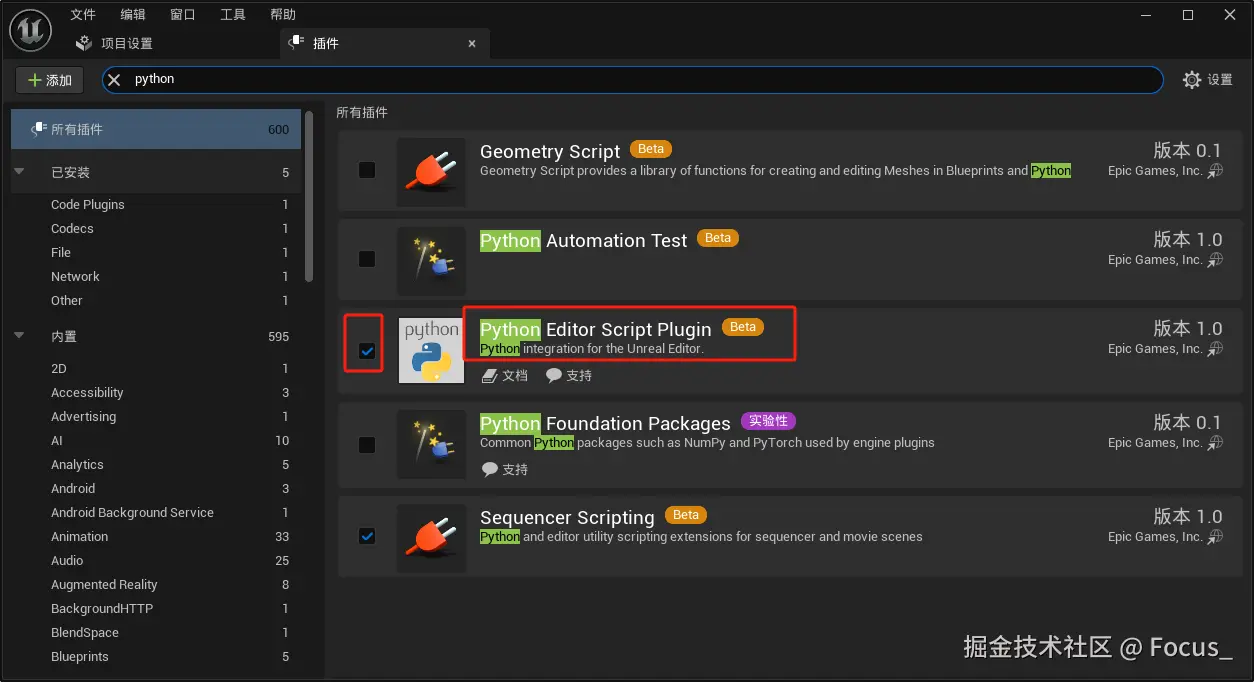This screenshot has height=682, width=1254.
Task: Click support speech bubble under Python Editor Script Plugin
Action: point(554,376)
